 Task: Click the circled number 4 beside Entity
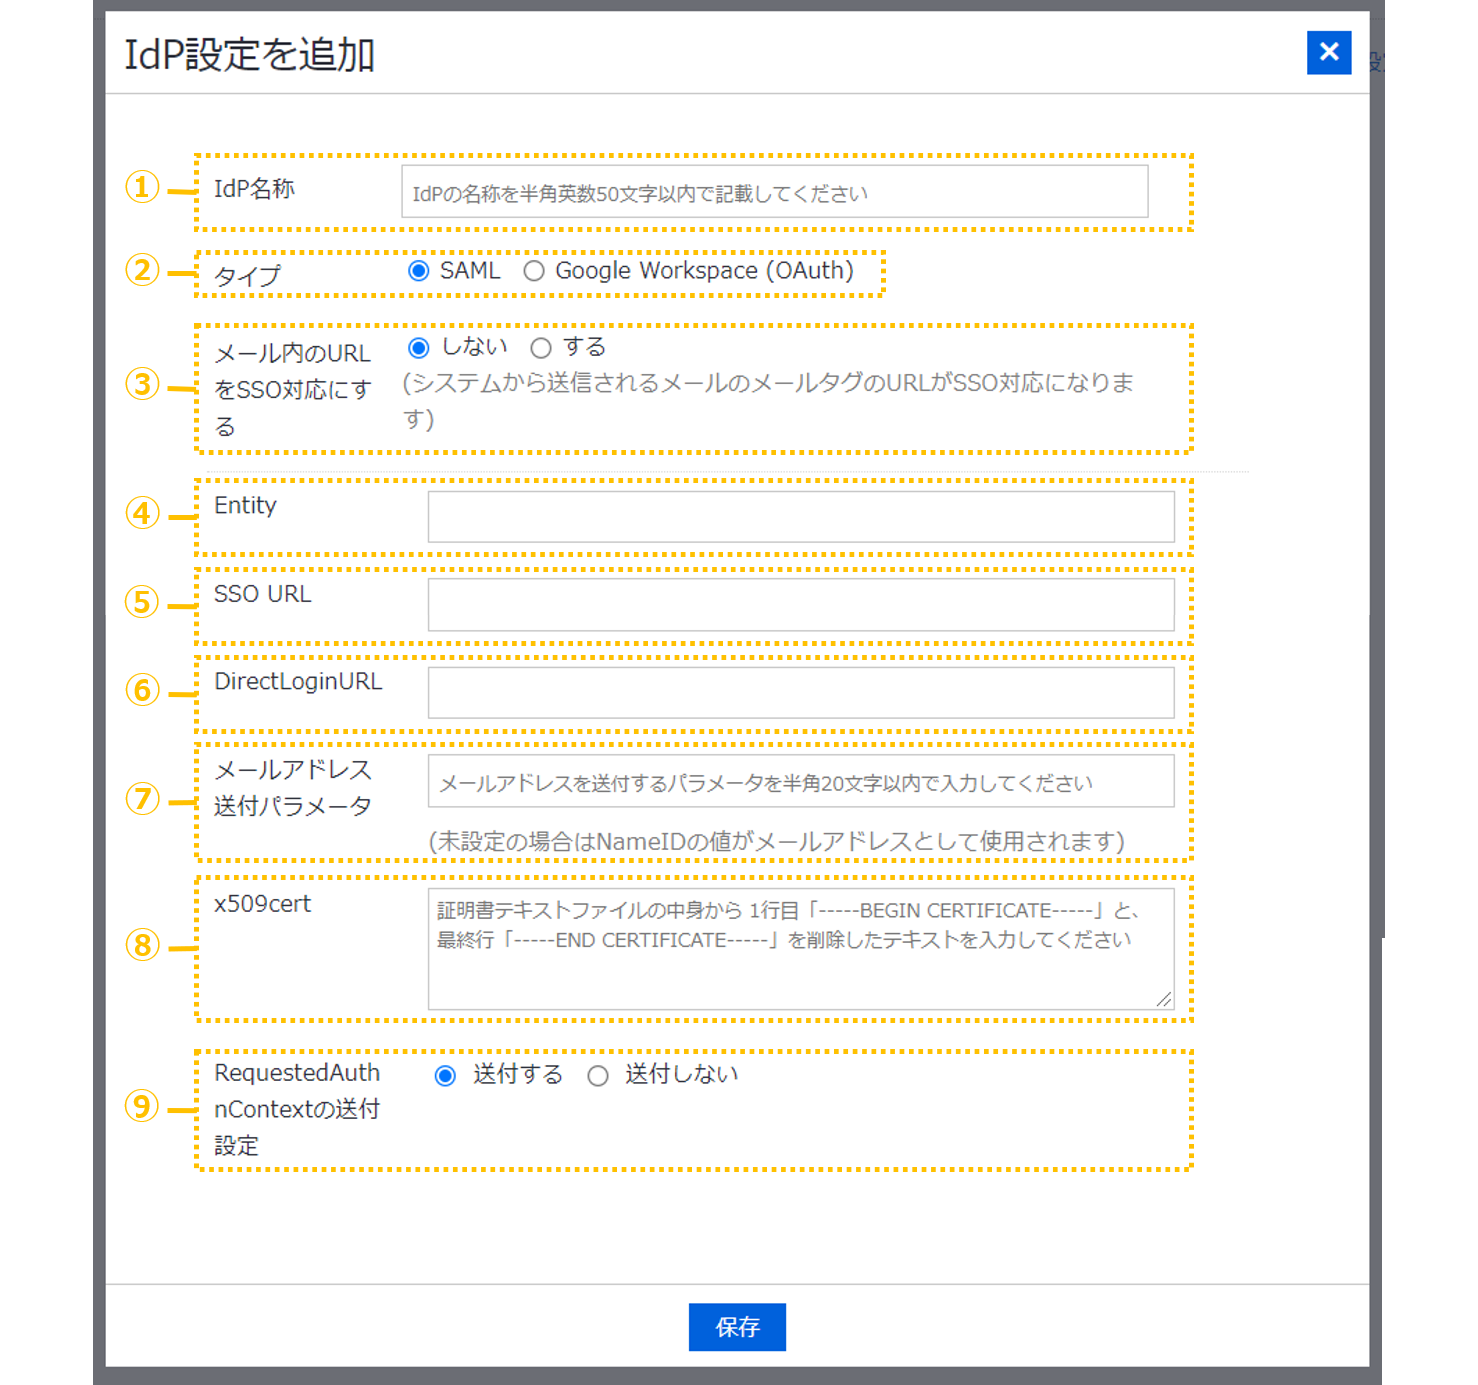tap(142, 513)
